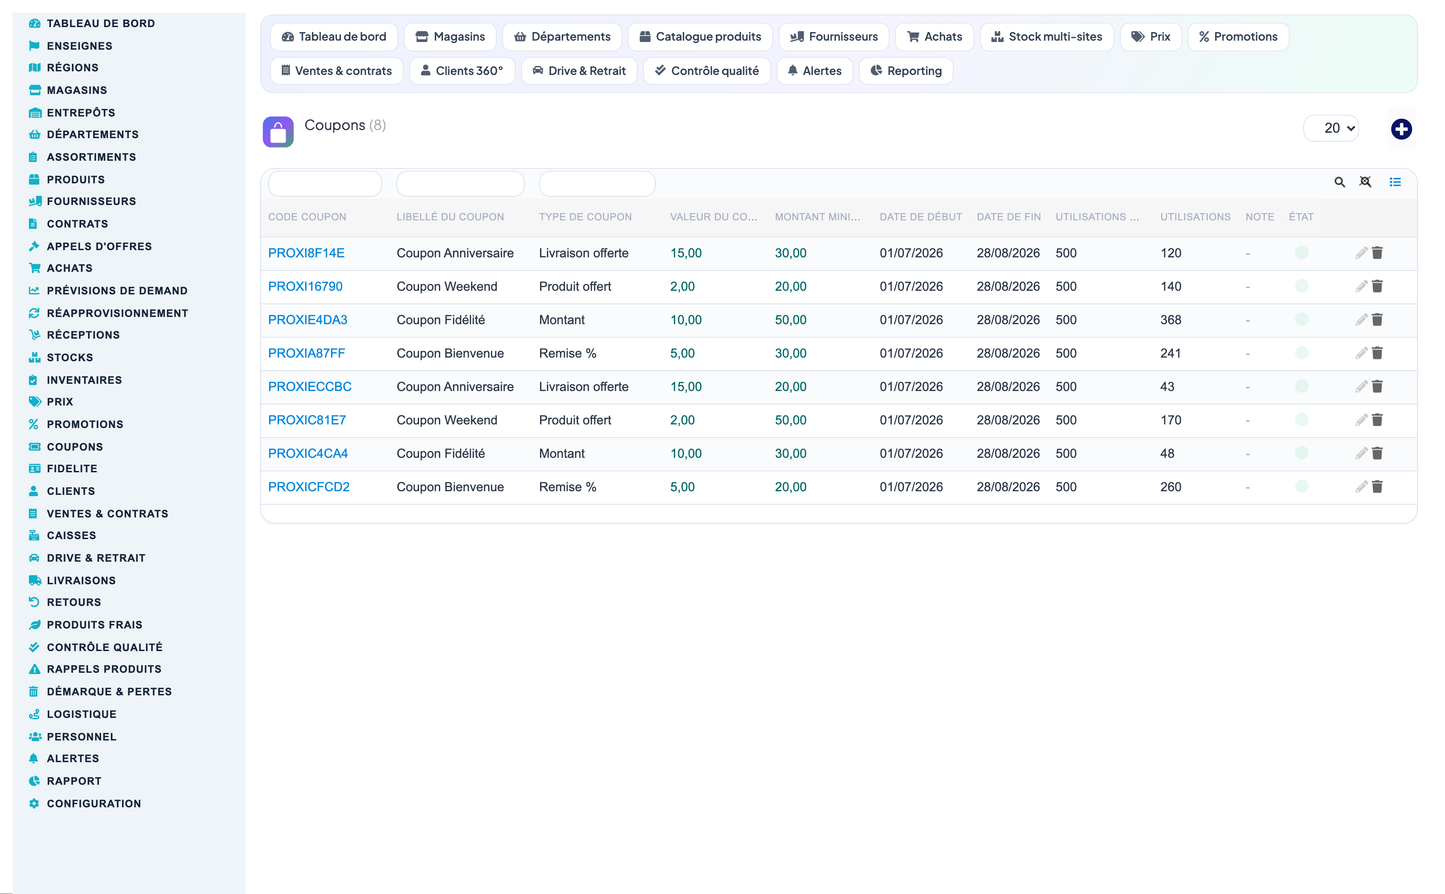Open the Reporting tab

pos(906,71)
